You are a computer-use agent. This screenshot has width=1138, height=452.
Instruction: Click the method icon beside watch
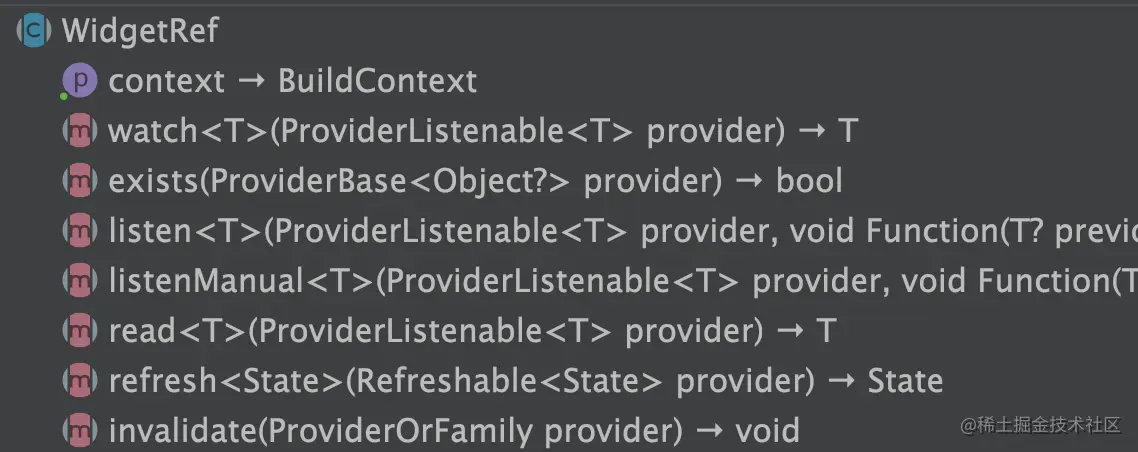79,131
